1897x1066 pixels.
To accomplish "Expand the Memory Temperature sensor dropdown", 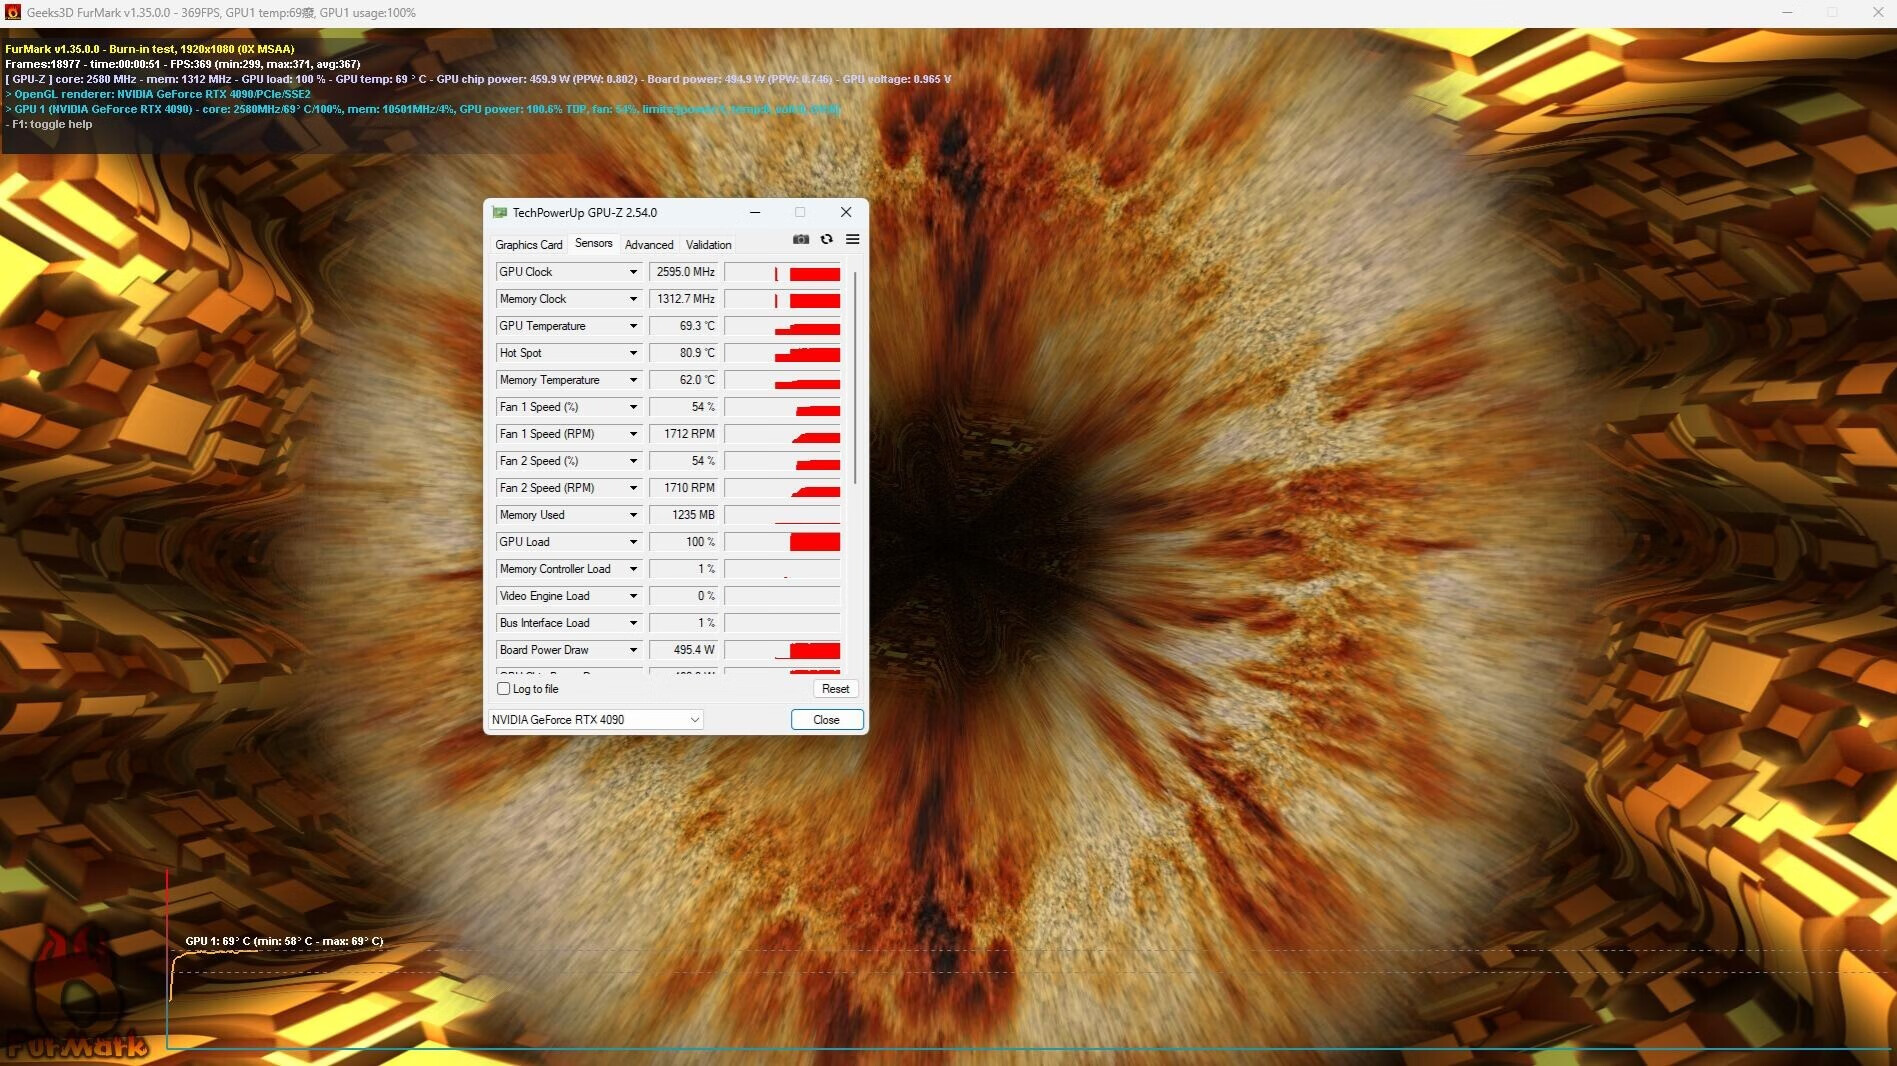I will pyautogui.click(x=633, y=380).
